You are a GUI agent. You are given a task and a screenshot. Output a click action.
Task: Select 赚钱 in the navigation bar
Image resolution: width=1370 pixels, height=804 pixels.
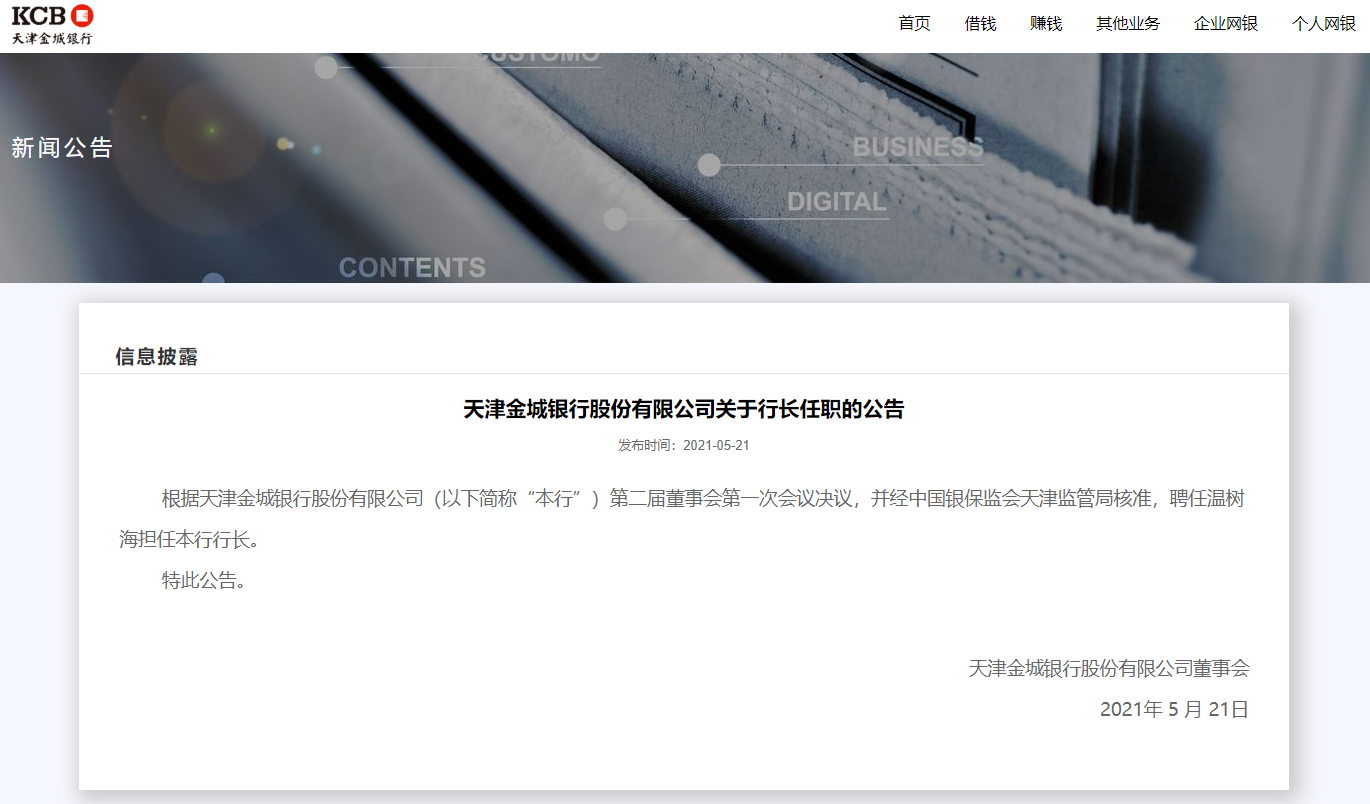(x=1046, y=24)
